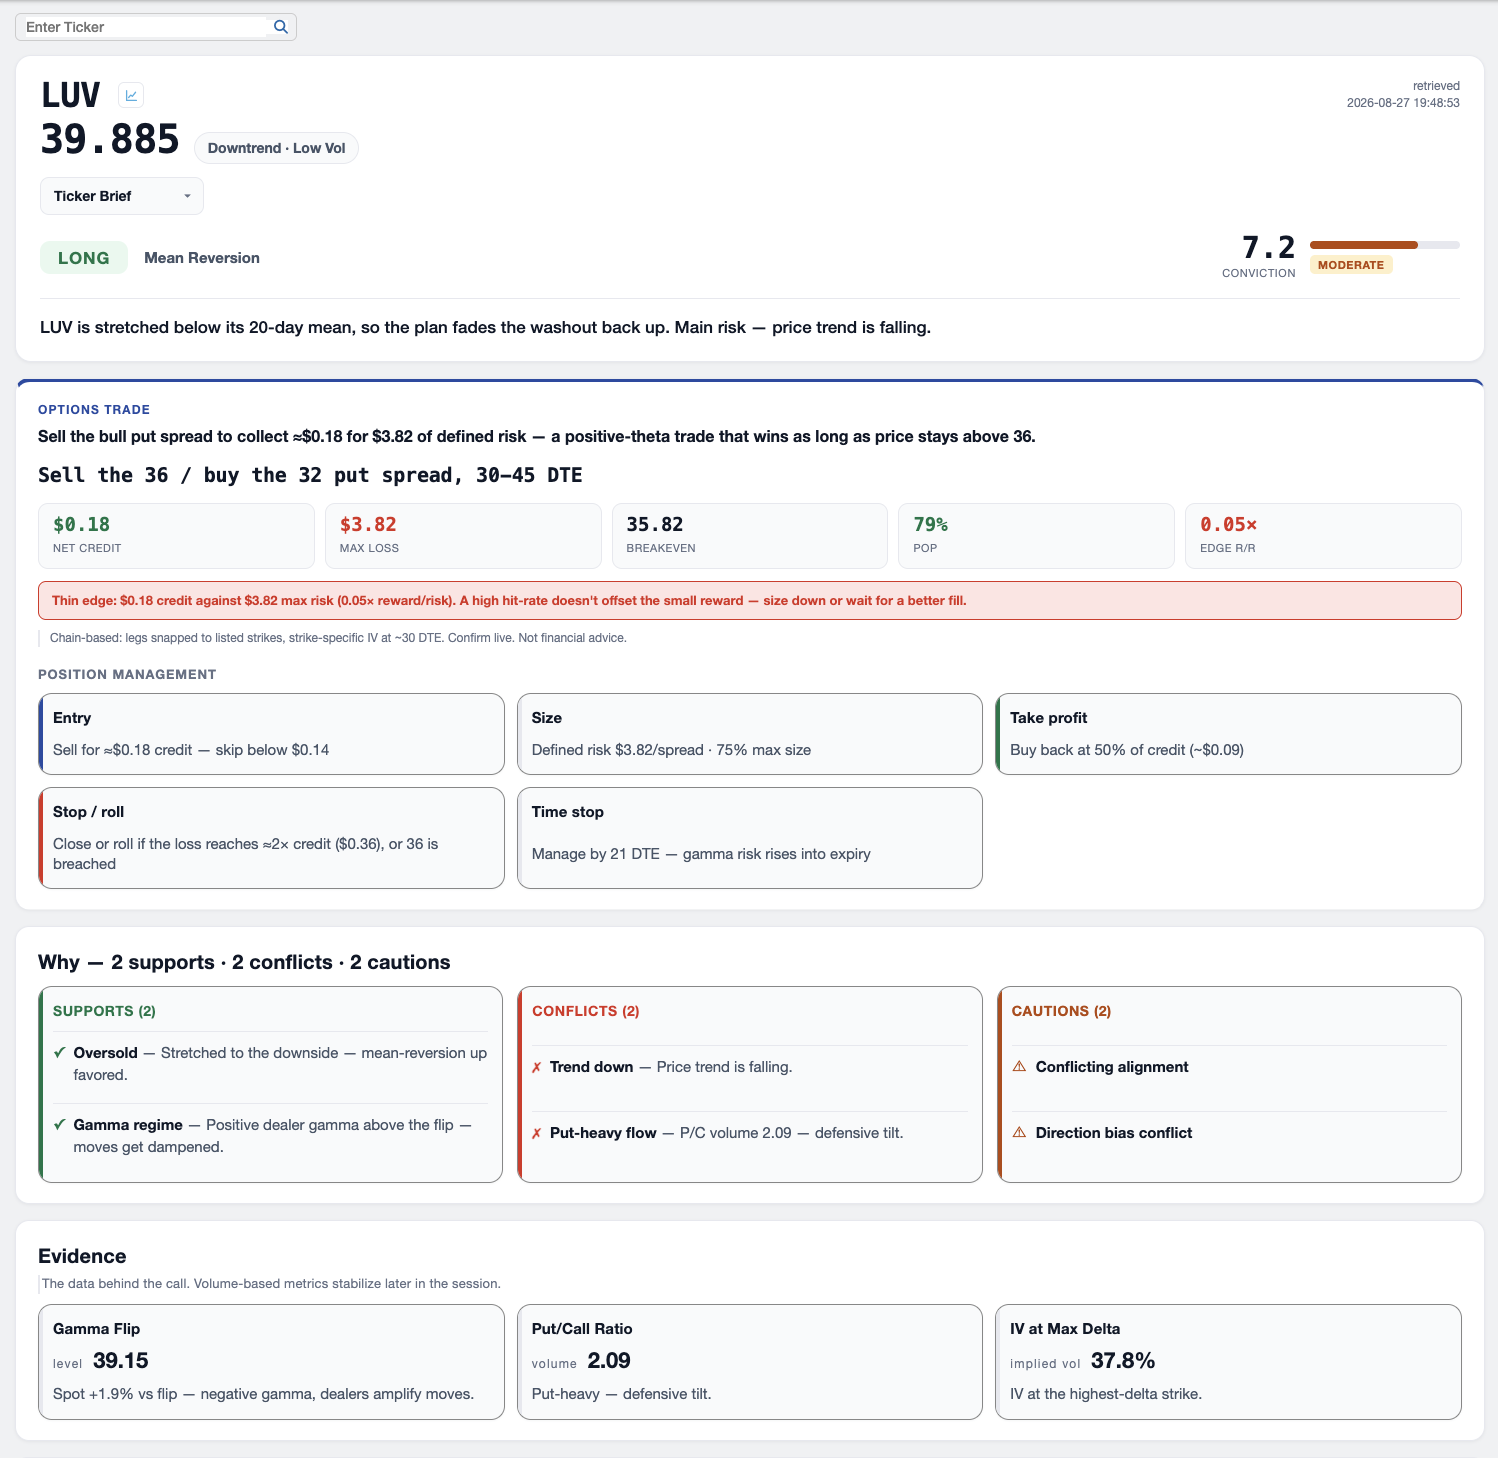
Task: Click the conviction progress bar
Action: 1384,245
